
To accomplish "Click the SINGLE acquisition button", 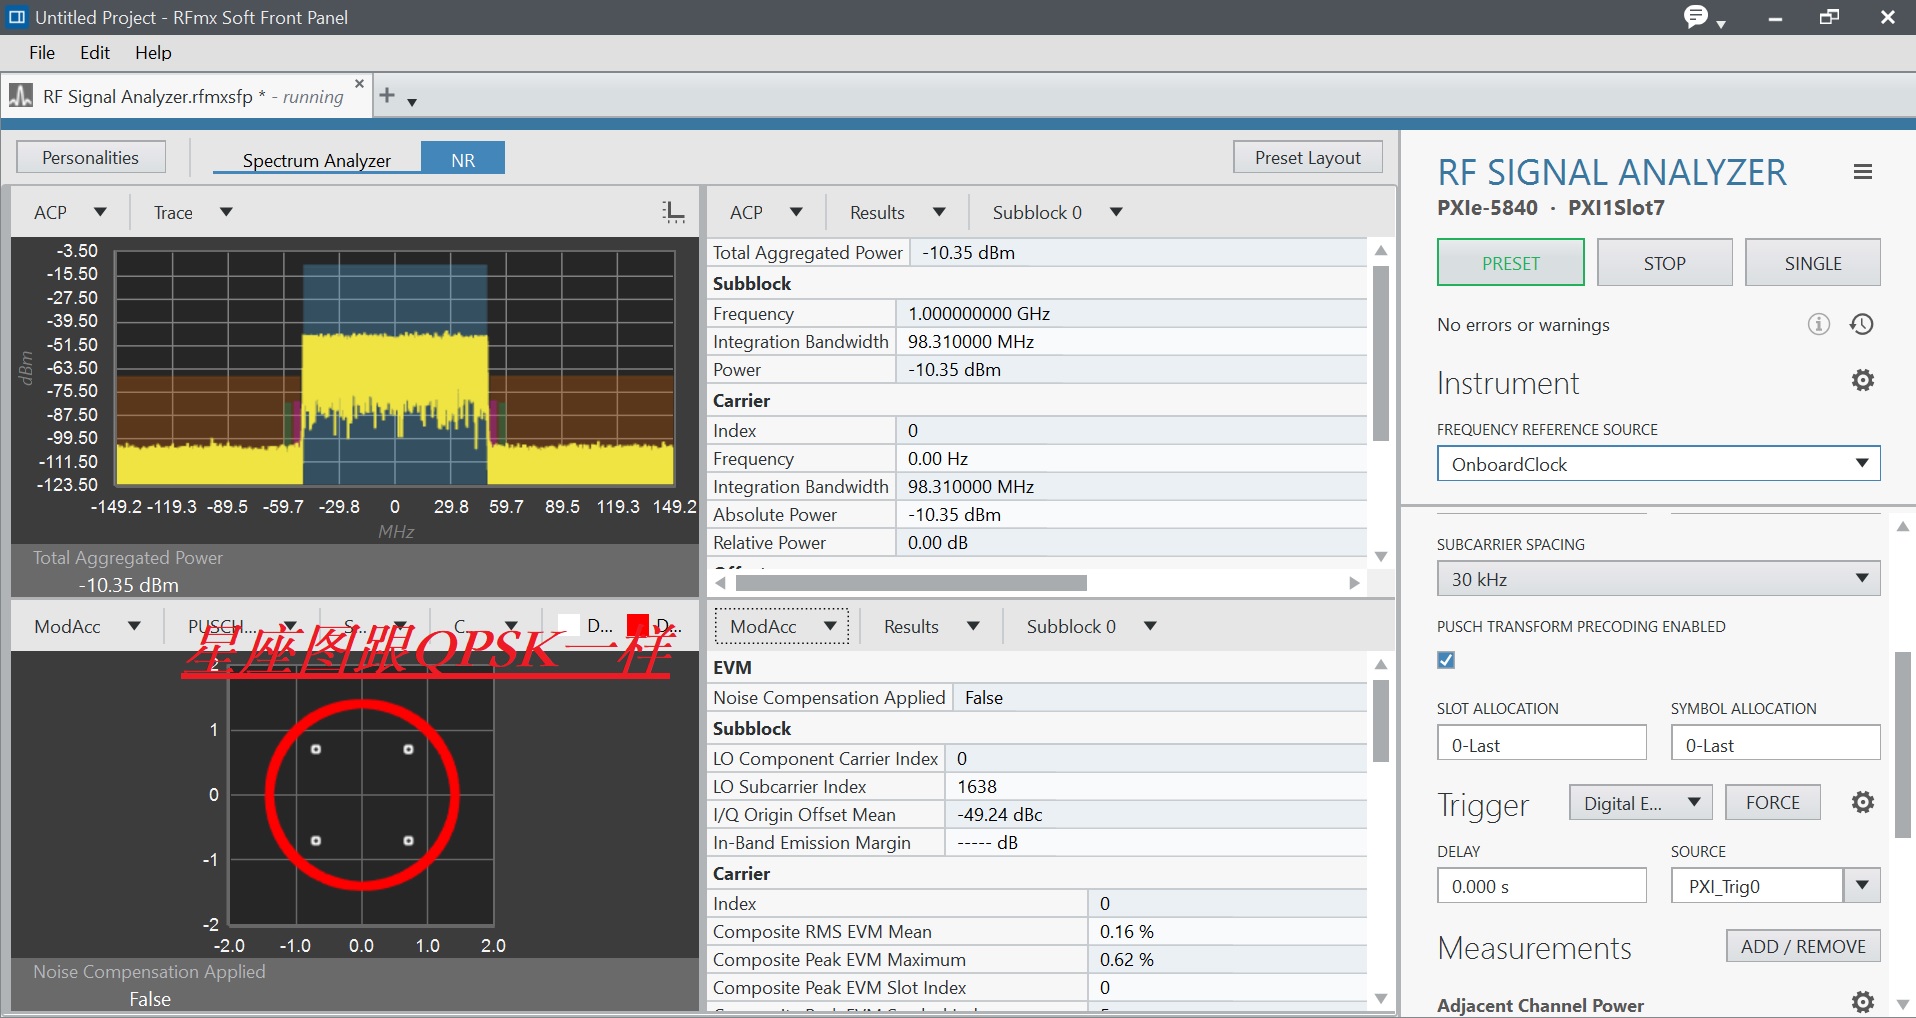I will 1812,263.
